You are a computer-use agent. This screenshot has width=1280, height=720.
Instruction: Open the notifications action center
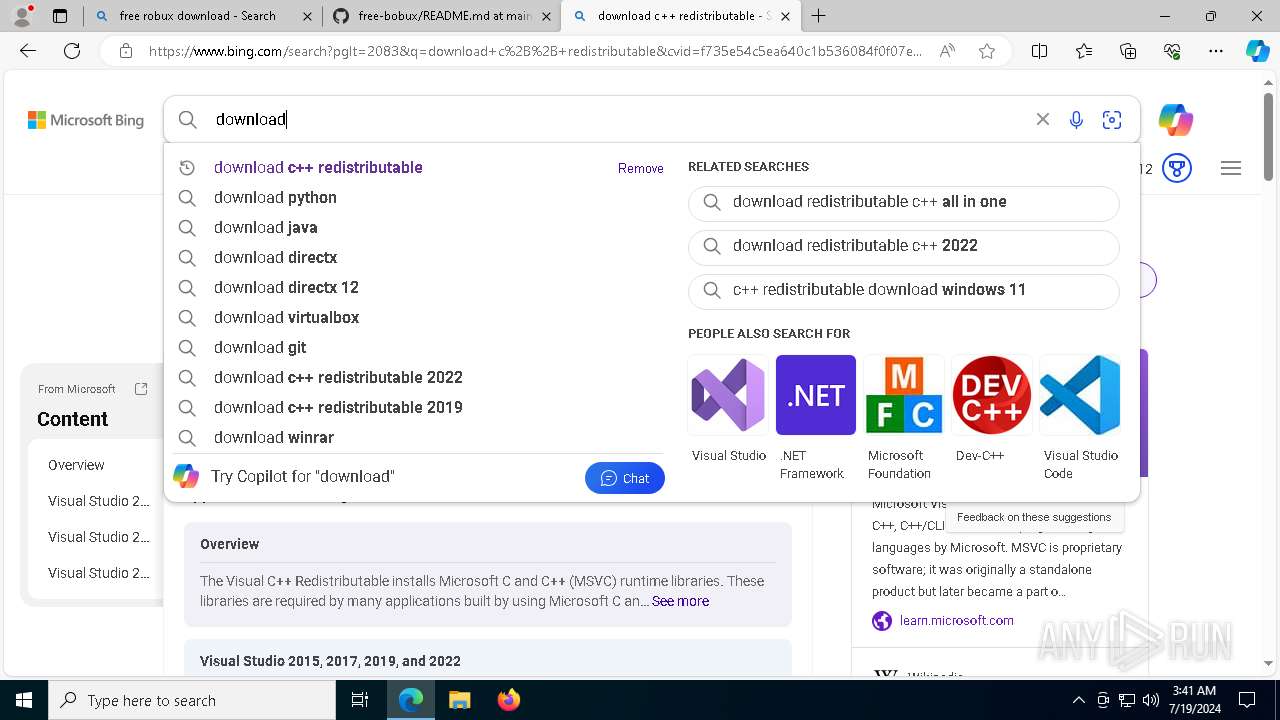[1247, 700]
